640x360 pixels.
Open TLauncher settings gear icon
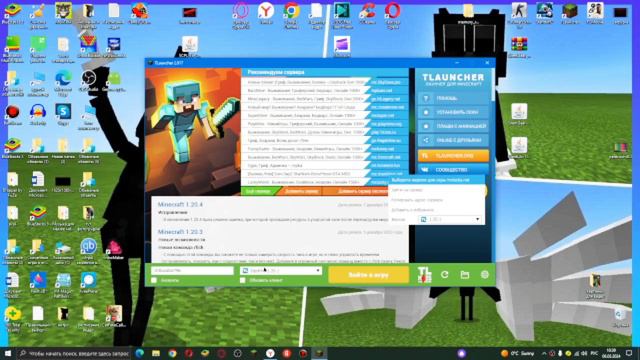tap(484, 275)
